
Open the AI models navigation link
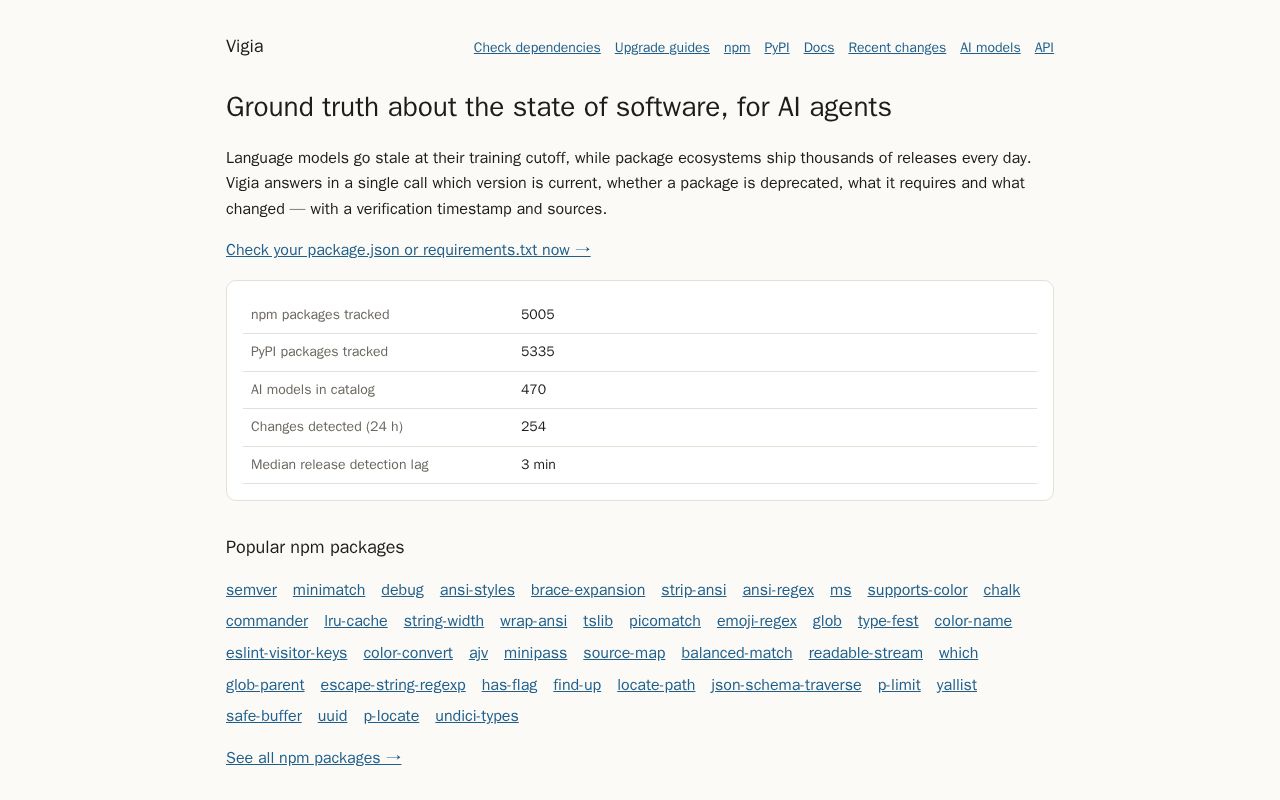pos(990,48)
